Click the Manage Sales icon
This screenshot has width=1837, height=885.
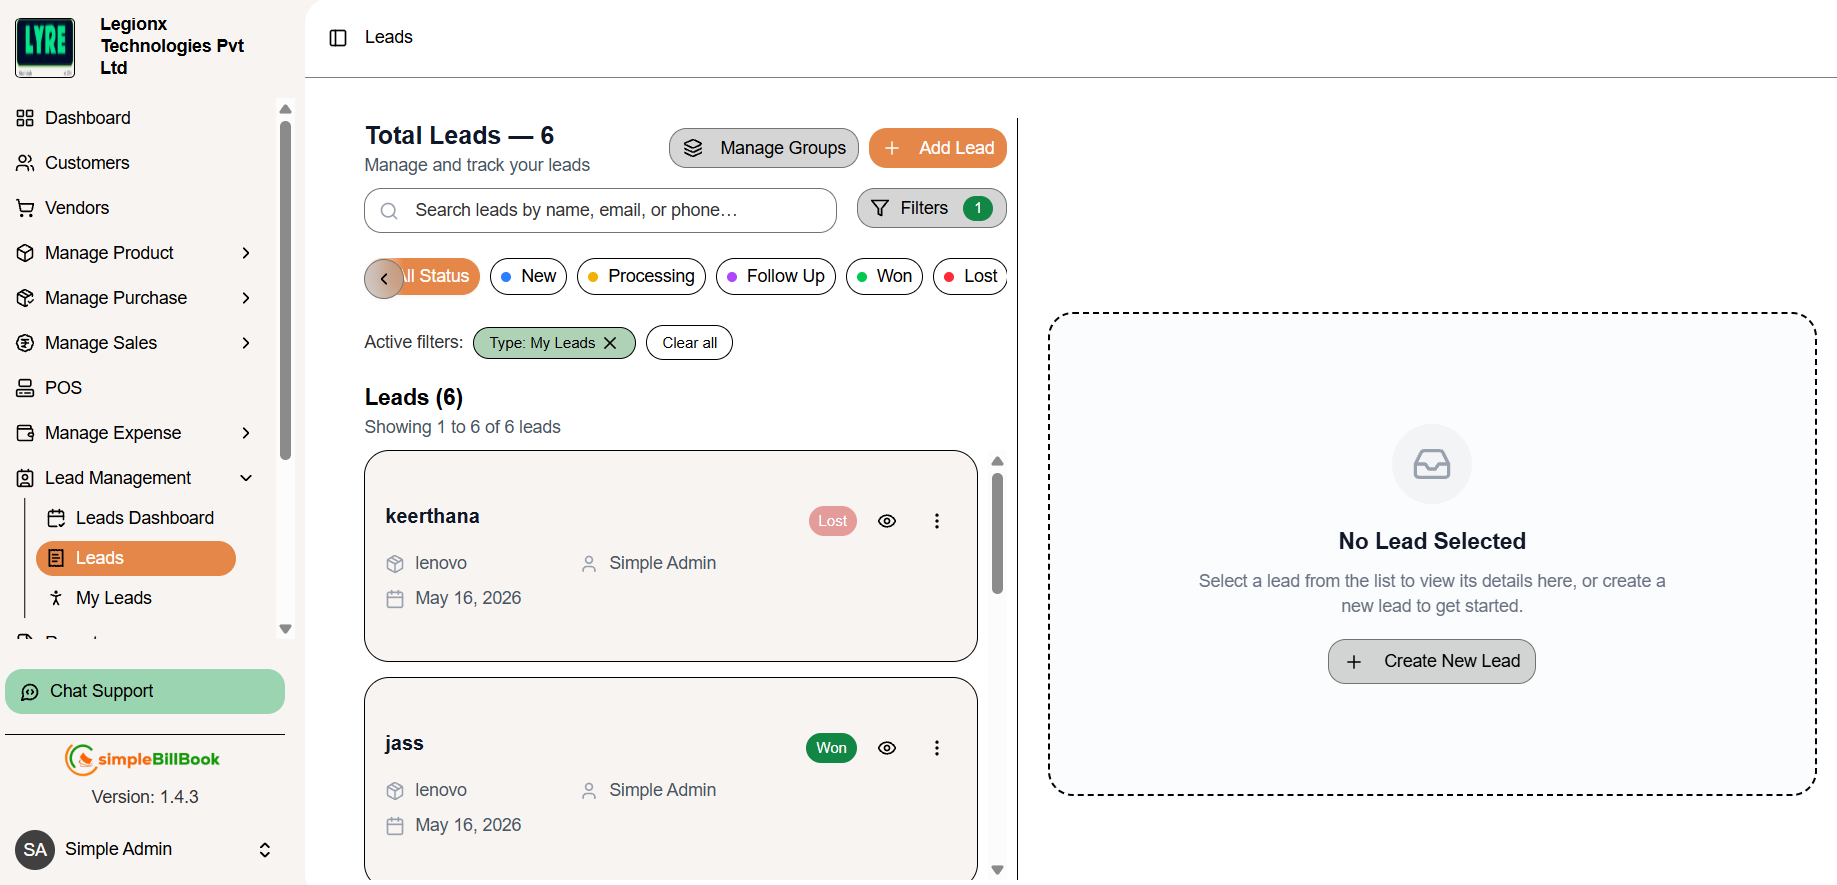click(x=25, y=343)
